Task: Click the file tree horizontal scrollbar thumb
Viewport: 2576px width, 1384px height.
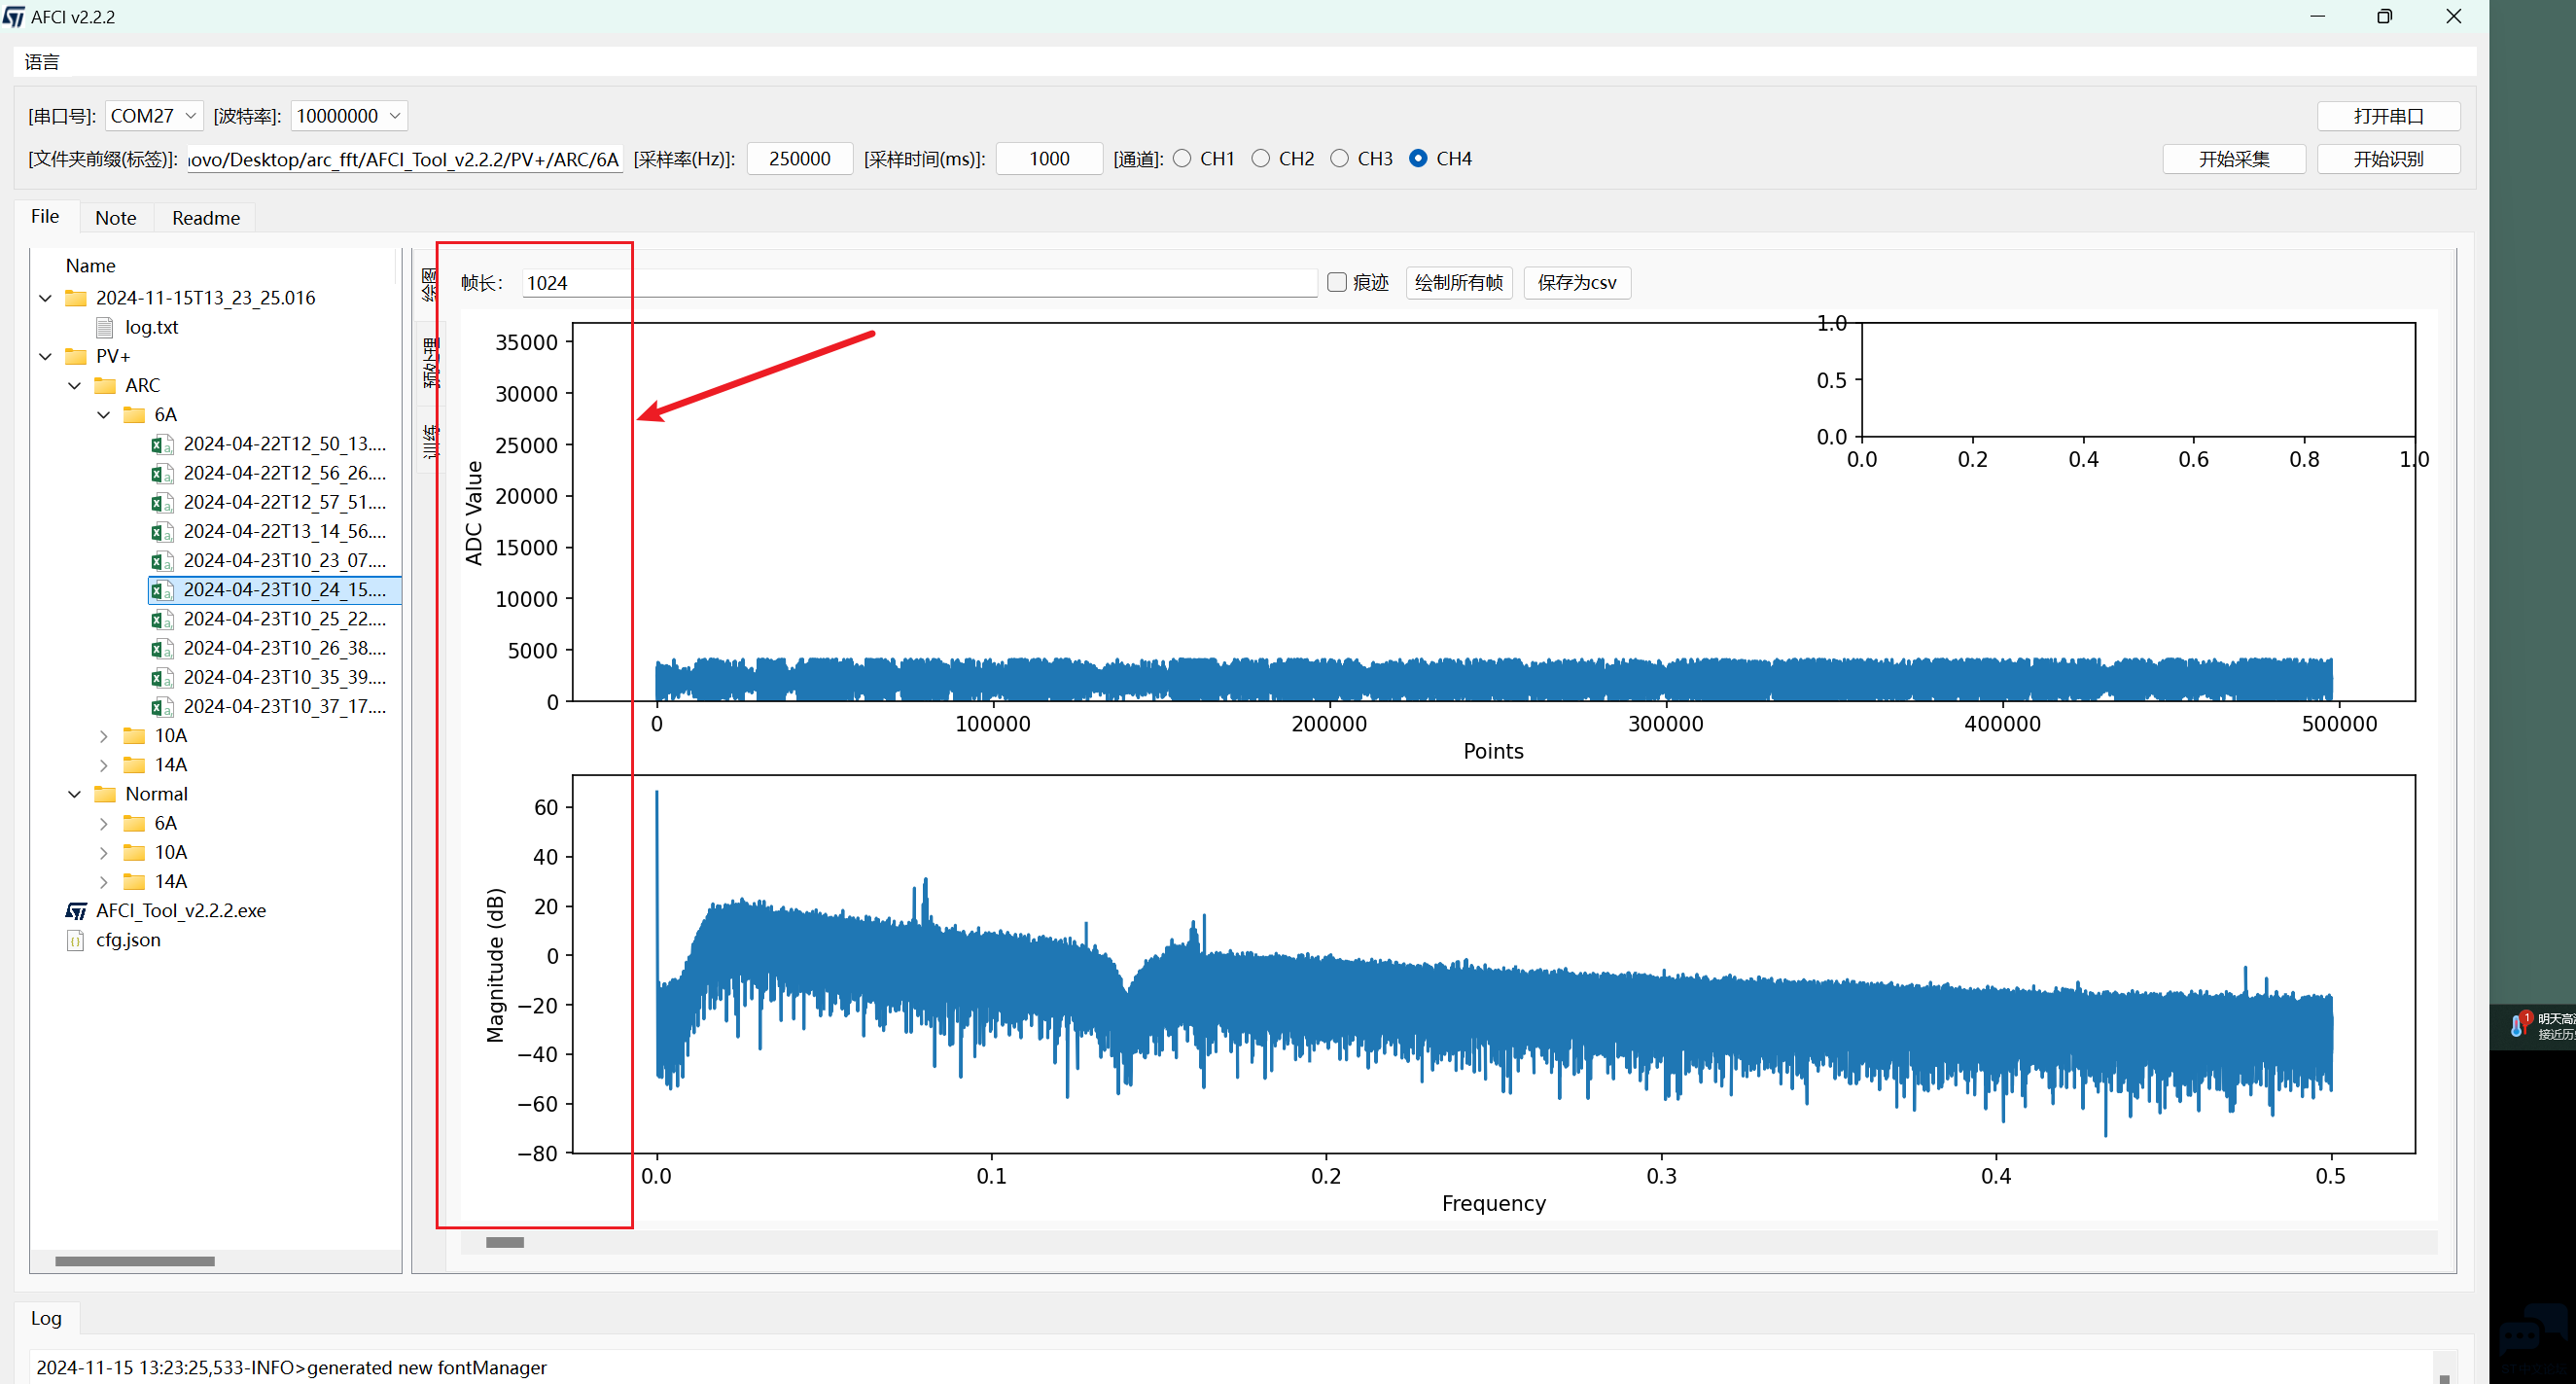Action: [x=135, y=1261]
